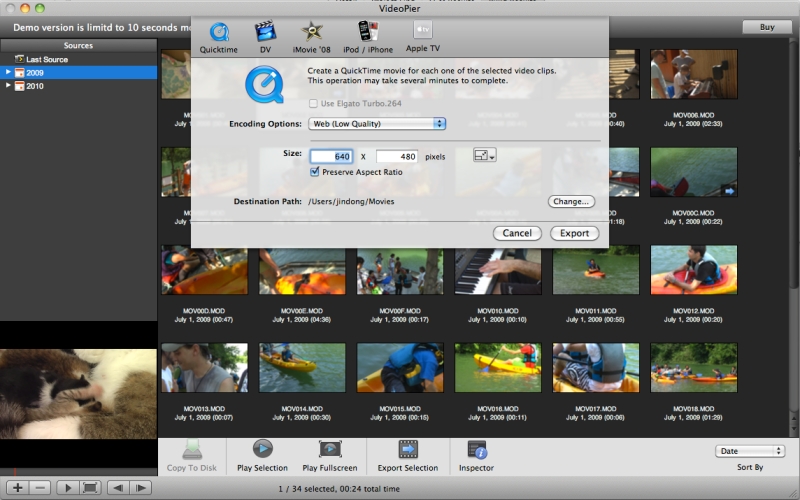Click the scrollbar down arrow

[x=794, y=429]
